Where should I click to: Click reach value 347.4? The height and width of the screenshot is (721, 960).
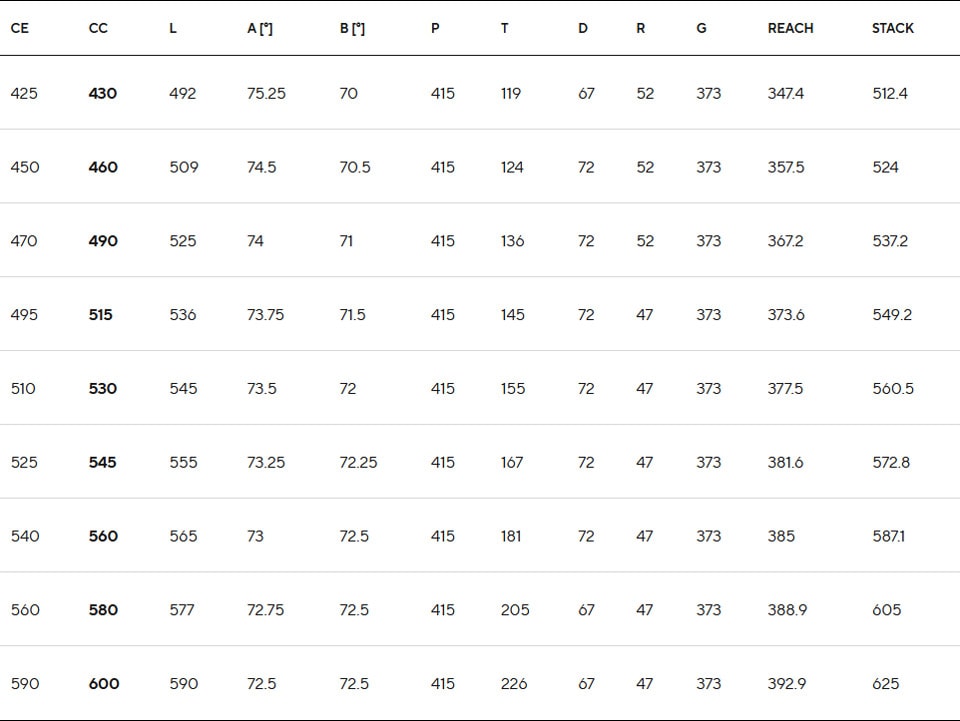point(786,93)
